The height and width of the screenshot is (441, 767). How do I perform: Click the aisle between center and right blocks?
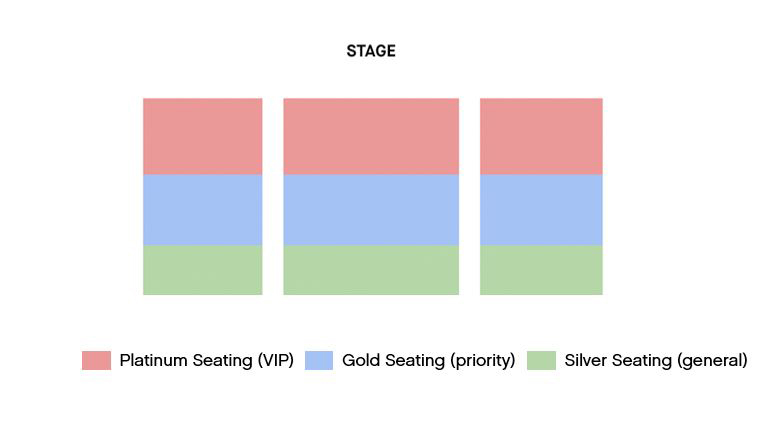[x=470, y=197]
